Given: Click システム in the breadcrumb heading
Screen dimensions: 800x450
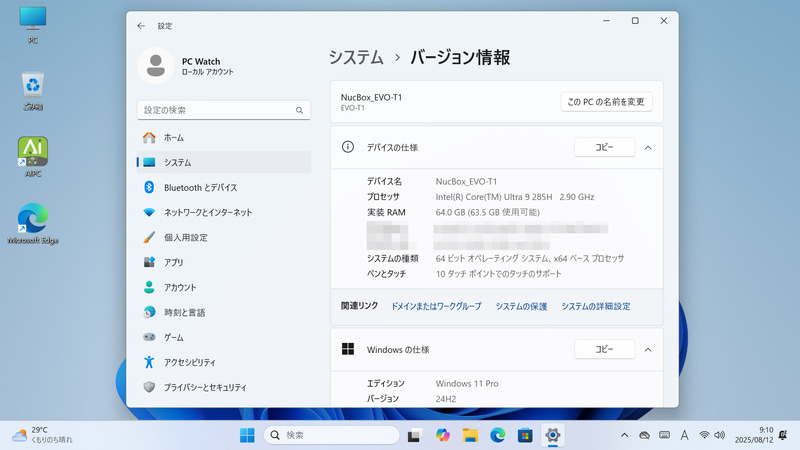Looking at the screenshot, I should tap(356, 57).
